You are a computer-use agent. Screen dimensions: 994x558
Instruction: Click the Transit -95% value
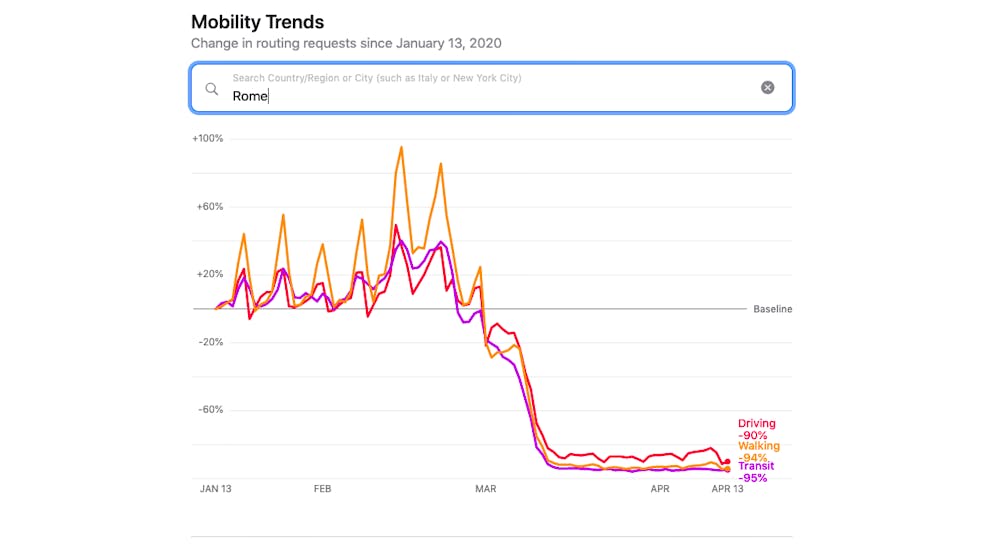[752, 478]
